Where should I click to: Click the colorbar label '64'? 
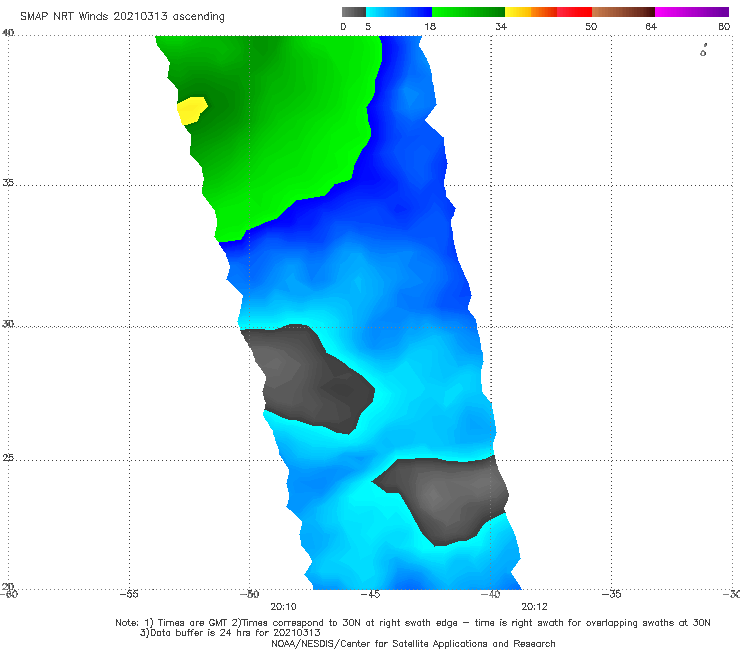651,26
